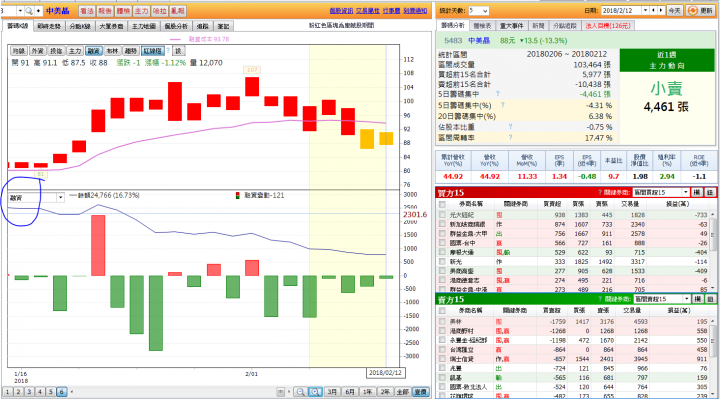Viewport: 720px width, 399px height.
Task: Tick the checkbox for 台灣匯立 row
Action: click(x=442, y=349)
